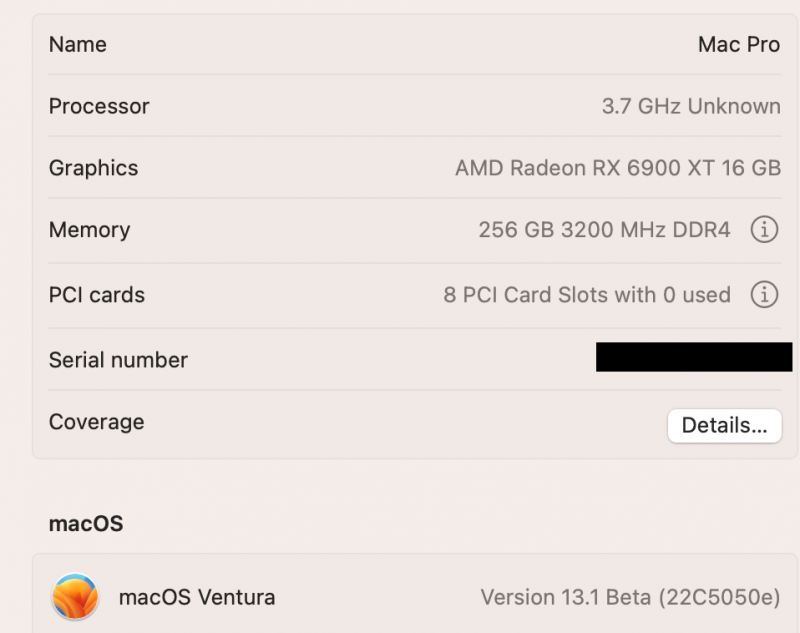Image resolution: width=800 pixels, height=633 pixels.
Task: Open coverage Details button
Action: click(x=724, y=425)
